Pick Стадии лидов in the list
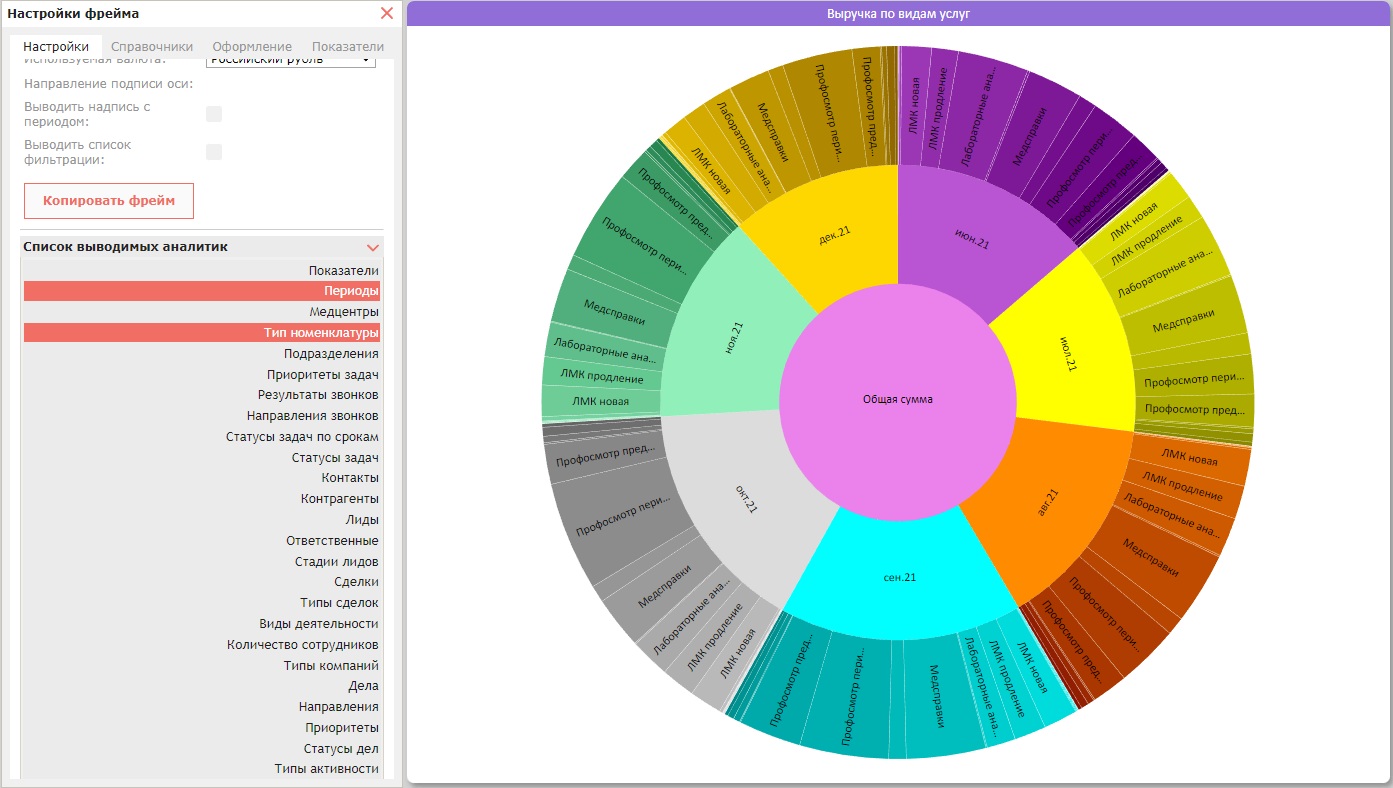This screenshot has height=788, width=1393. click(x=202, y=562)
